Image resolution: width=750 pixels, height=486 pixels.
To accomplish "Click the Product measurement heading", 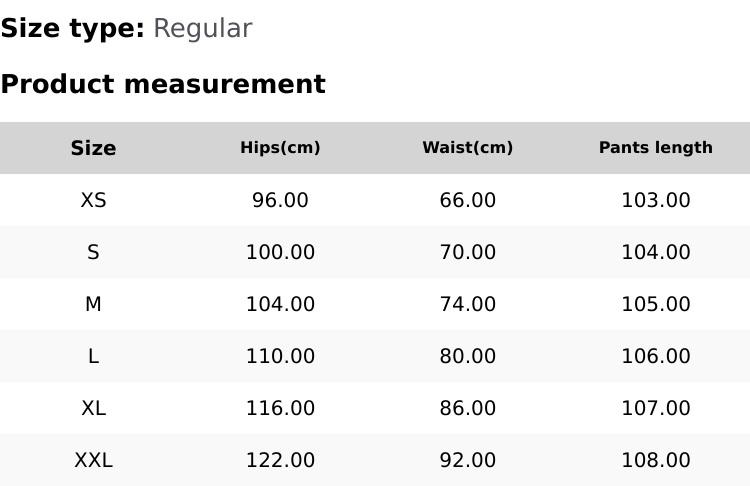I will (x=162, y=84).
